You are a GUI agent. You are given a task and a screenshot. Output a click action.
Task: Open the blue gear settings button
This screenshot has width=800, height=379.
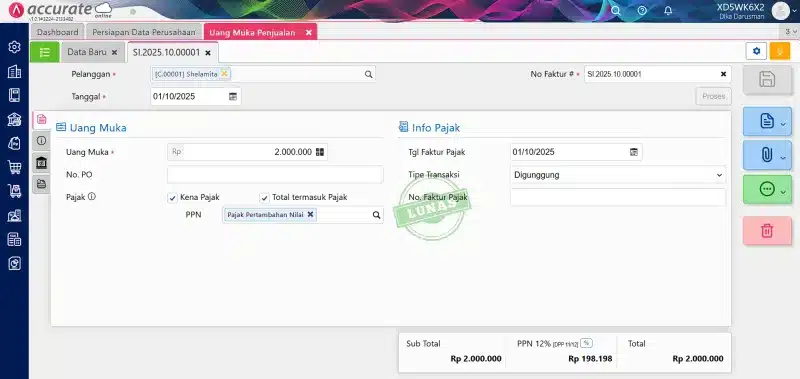pyautogui.click(x=756, y=51)
